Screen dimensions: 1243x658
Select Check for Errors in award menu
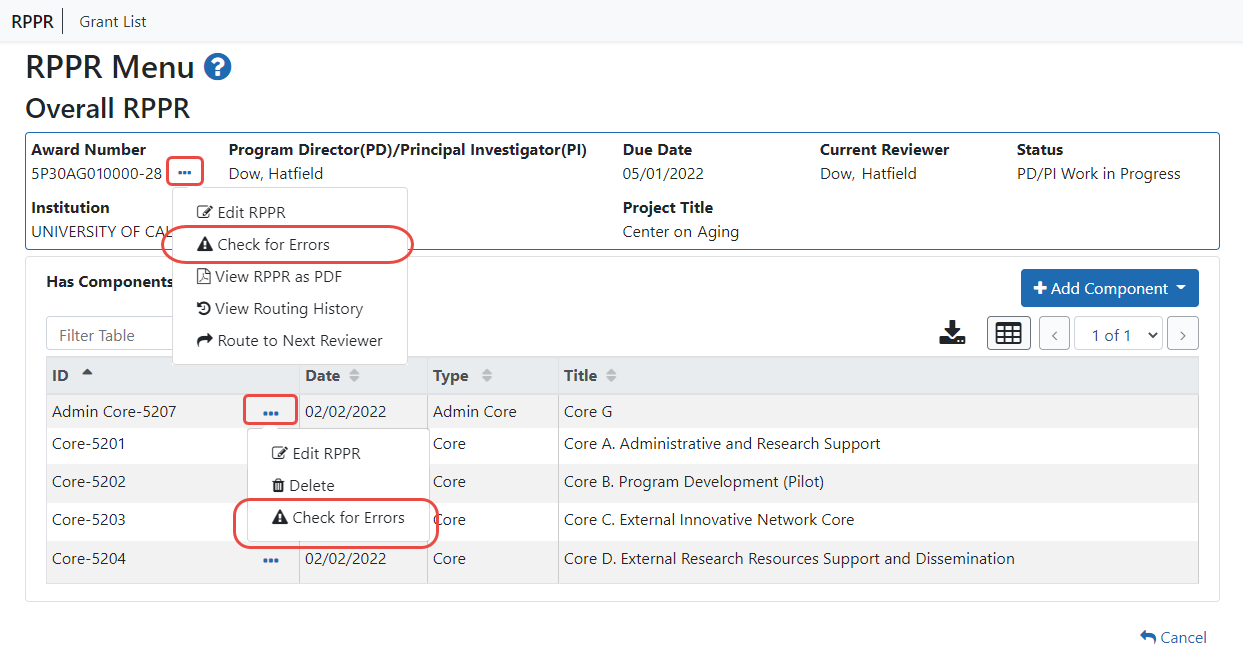point(273,244)
